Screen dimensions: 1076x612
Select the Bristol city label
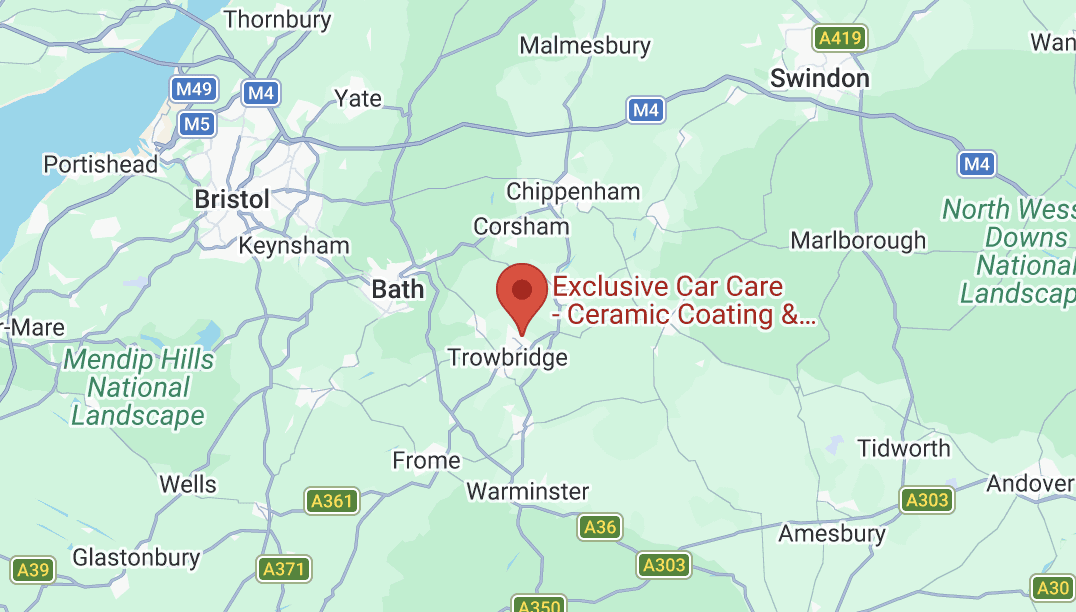tap(232, 200)
